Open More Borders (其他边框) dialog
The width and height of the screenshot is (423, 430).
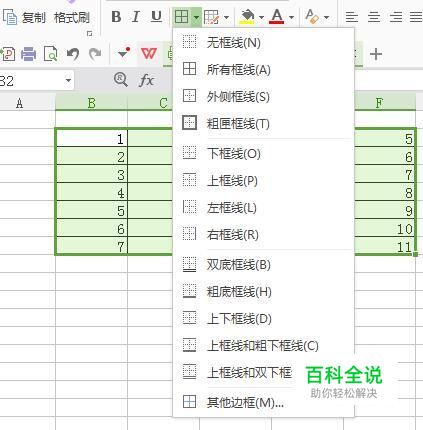[263, 402]
